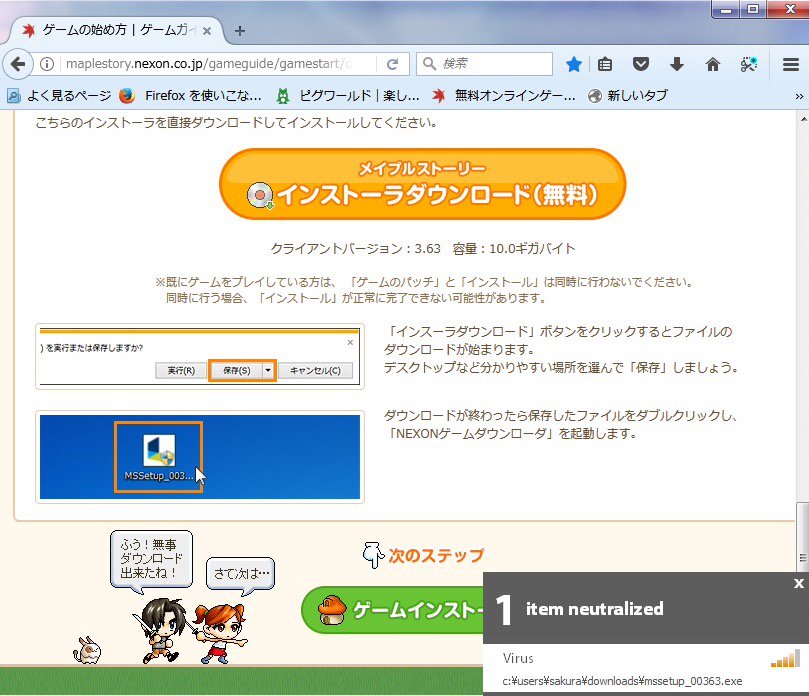This screenshot has height=696, width=809.
Task: Open the ピグワールド bookmark
Action: 348,96
